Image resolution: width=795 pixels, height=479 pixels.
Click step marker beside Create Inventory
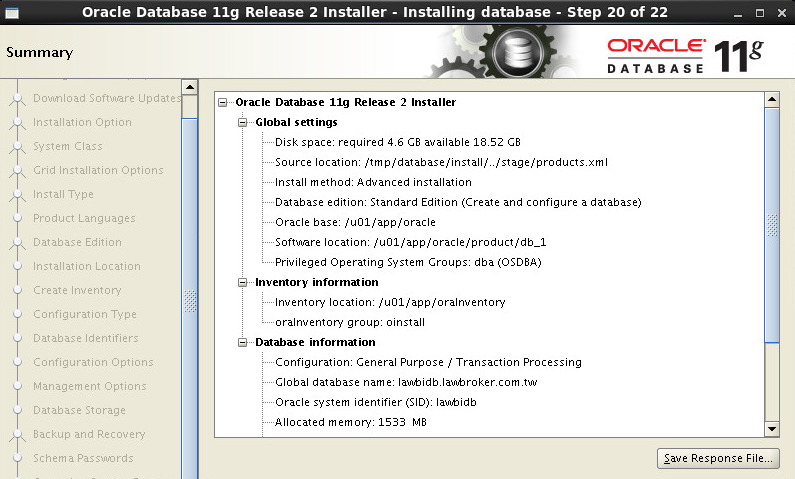[x=18, y=290]
